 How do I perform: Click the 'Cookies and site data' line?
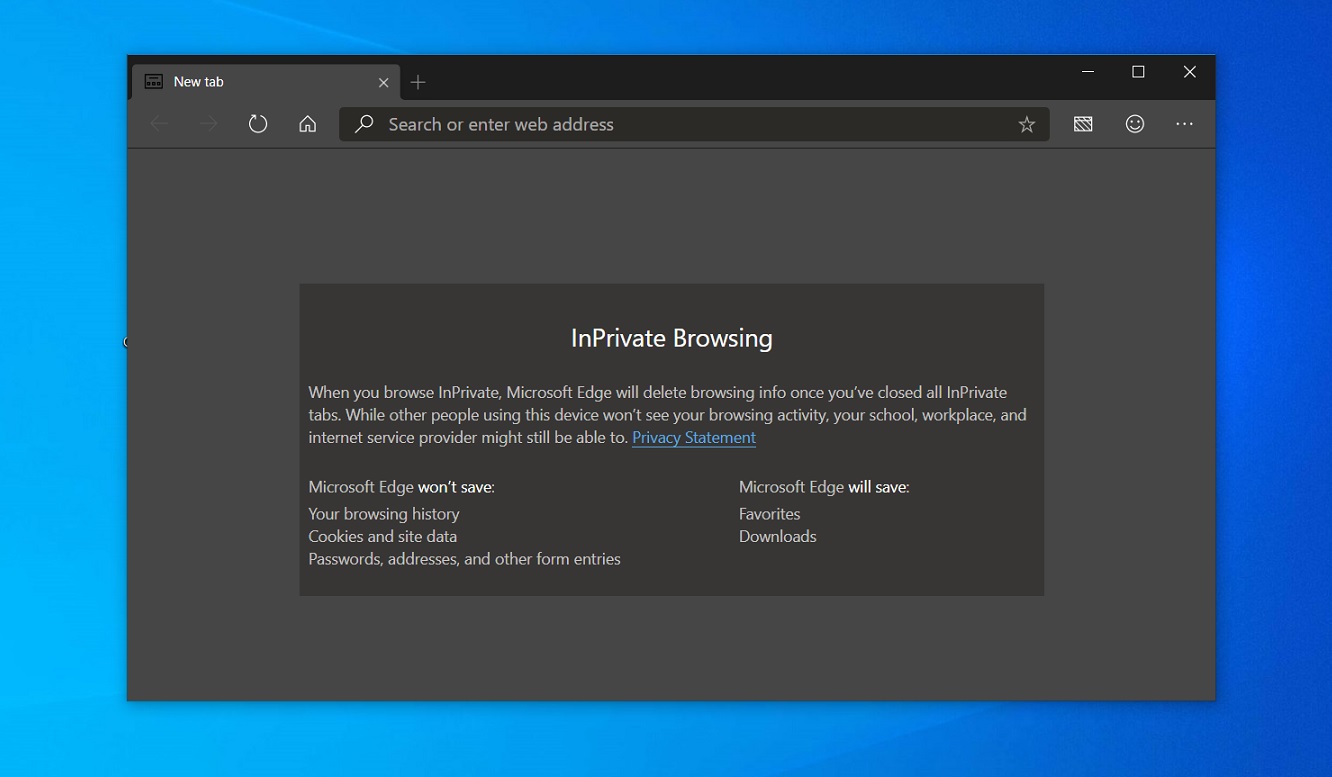coord(383,536)
